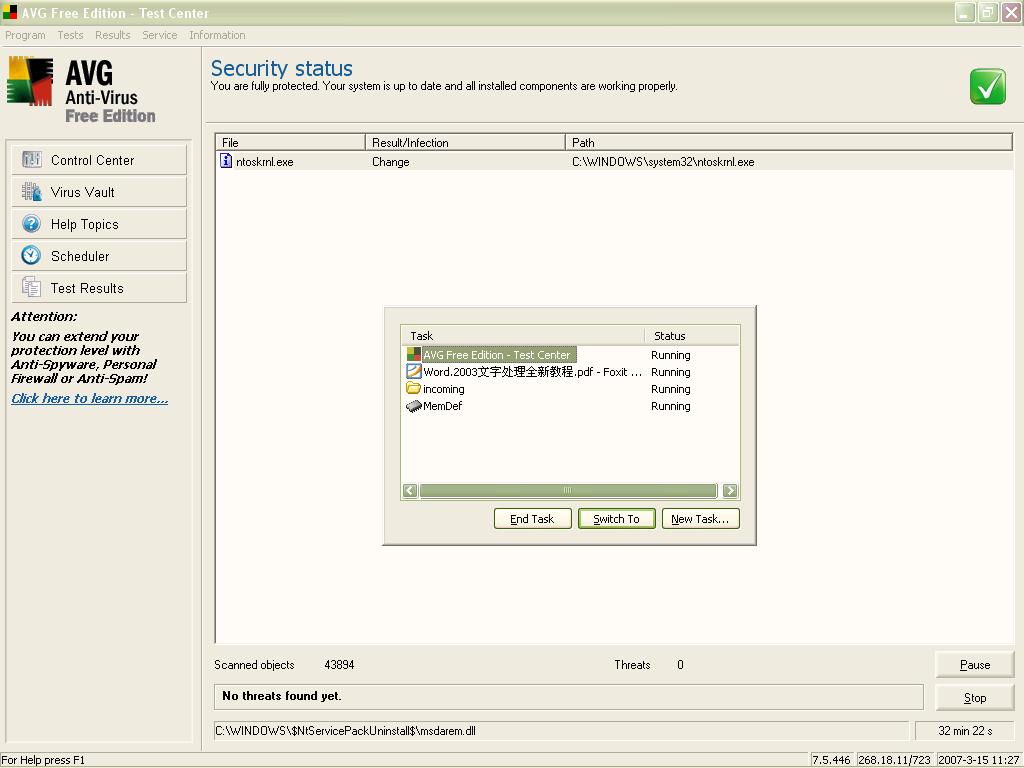The height and width of the screenshot is (768, 1024).
Task: Click the left arrow of task list scrollbar
Action: (410, 490)
